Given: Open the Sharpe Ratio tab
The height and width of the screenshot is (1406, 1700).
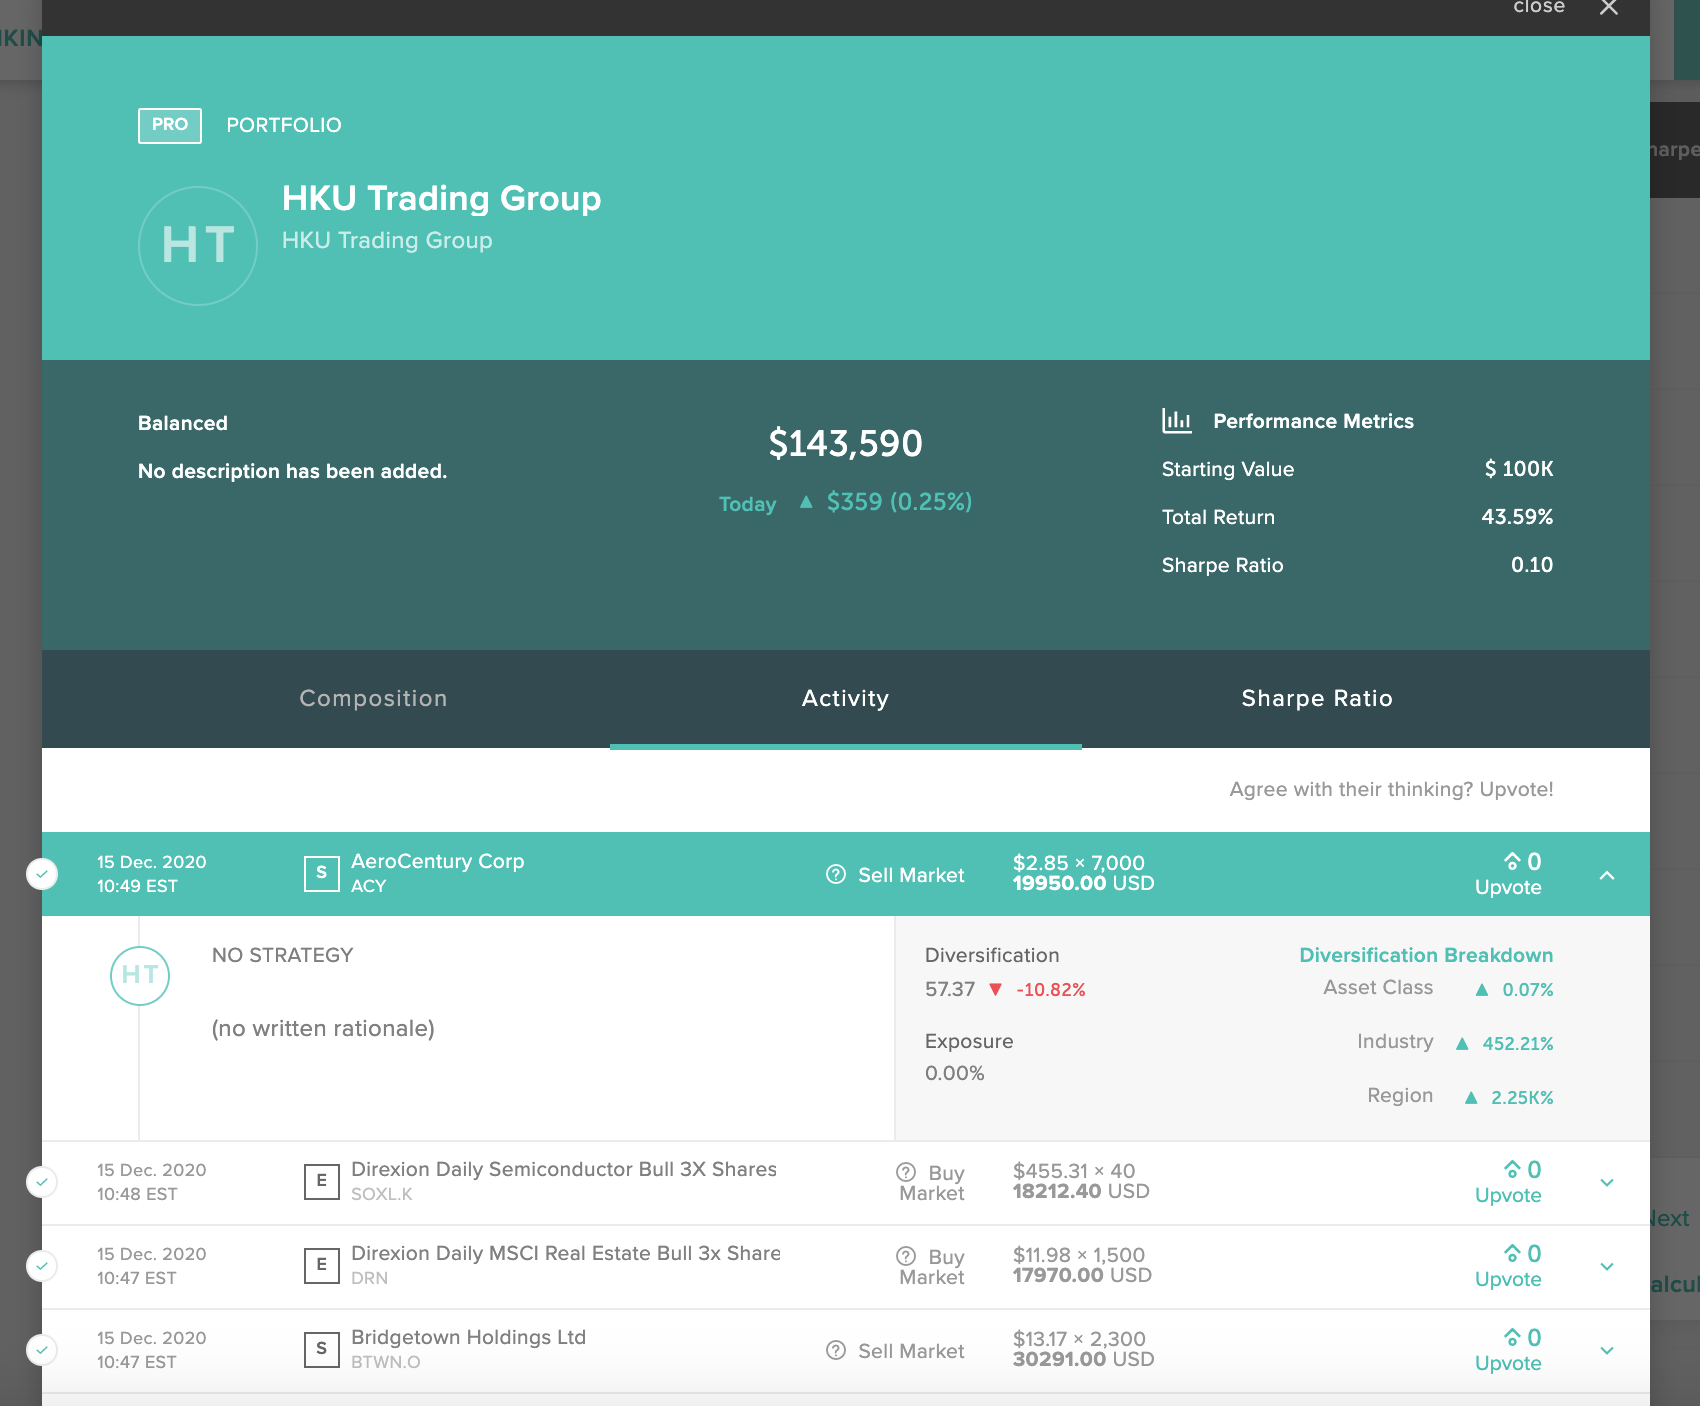Looking at the screenshot, I should (x=1317, y=698).
